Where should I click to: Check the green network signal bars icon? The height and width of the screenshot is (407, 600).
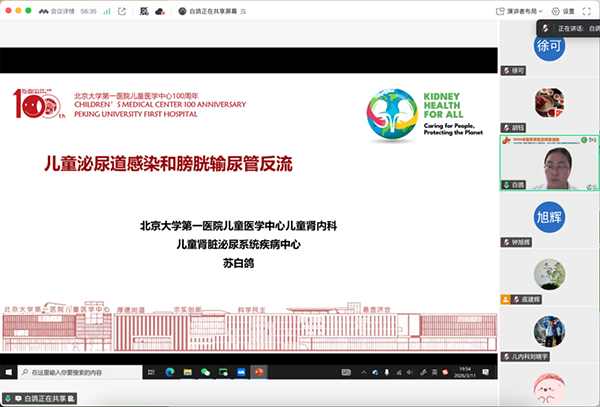pos(107,11)
